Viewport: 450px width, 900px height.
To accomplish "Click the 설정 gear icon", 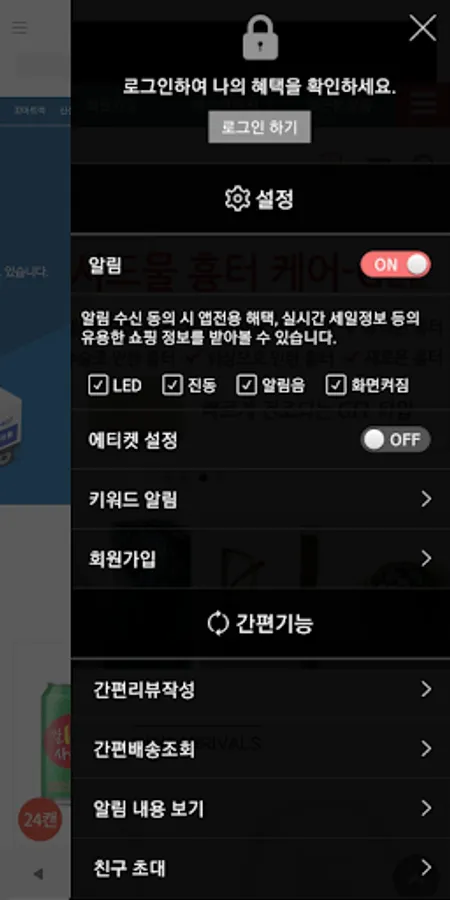I will (237, 199).
